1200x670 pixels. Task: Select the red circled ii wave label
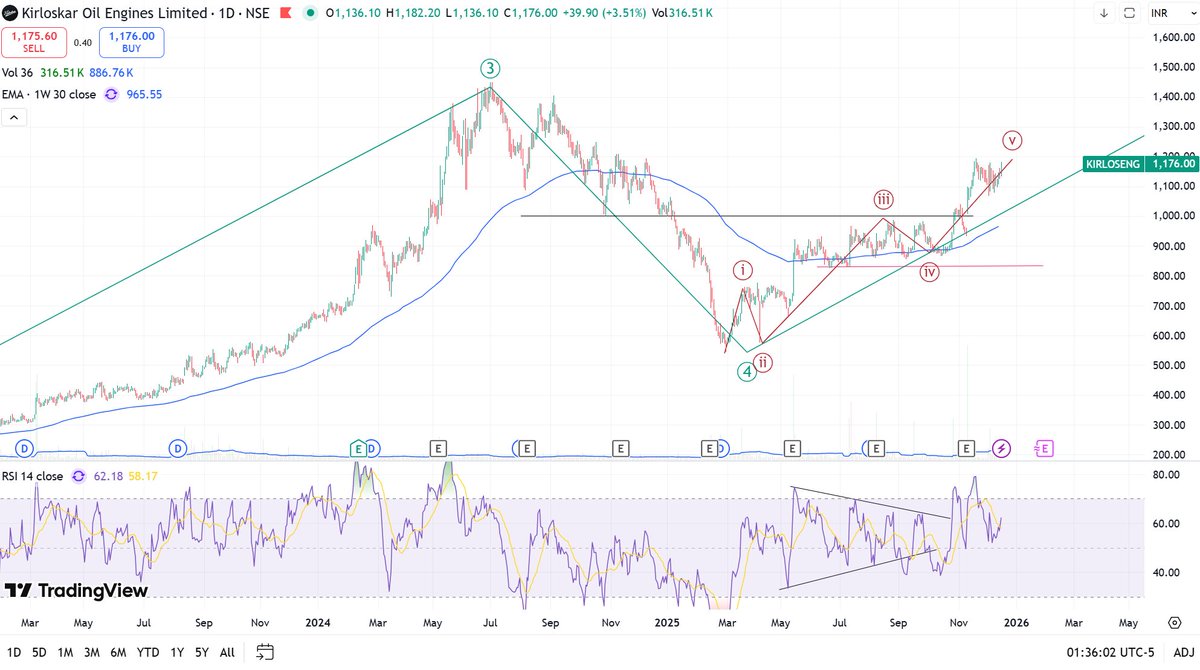point(763,362)
